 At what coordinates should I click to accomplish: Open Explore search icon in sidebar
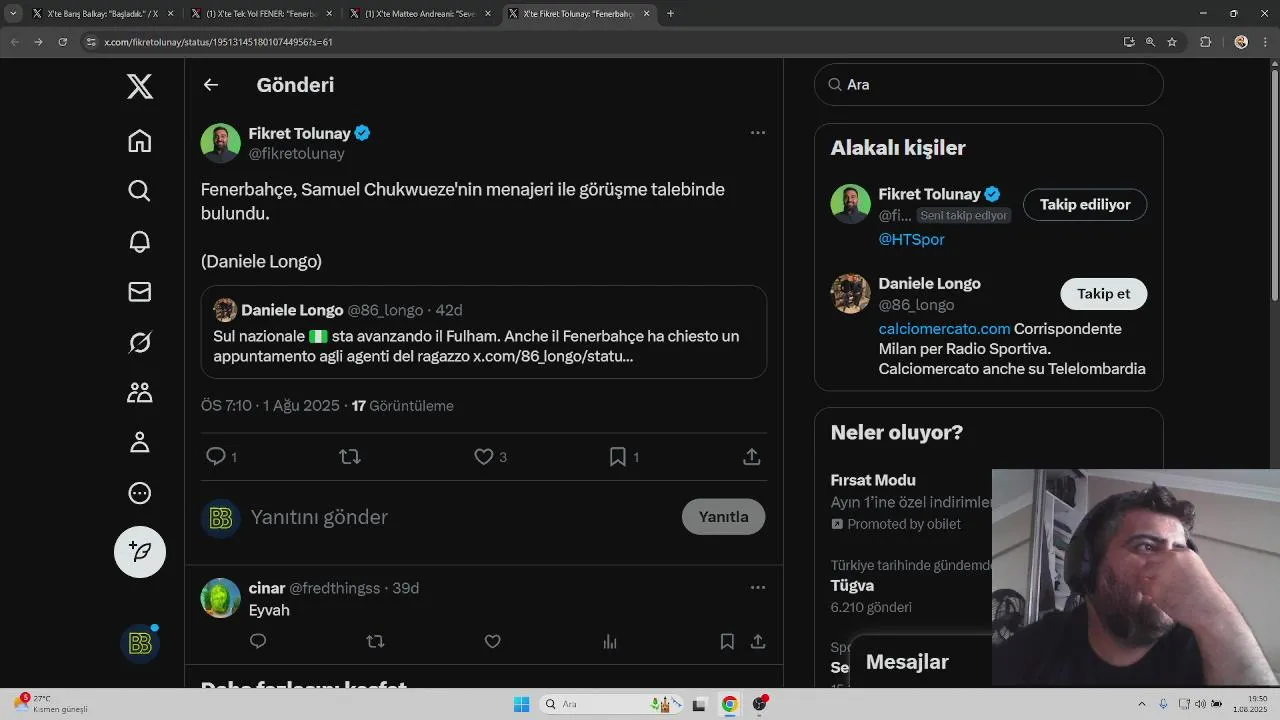click(x=140, y=191)
